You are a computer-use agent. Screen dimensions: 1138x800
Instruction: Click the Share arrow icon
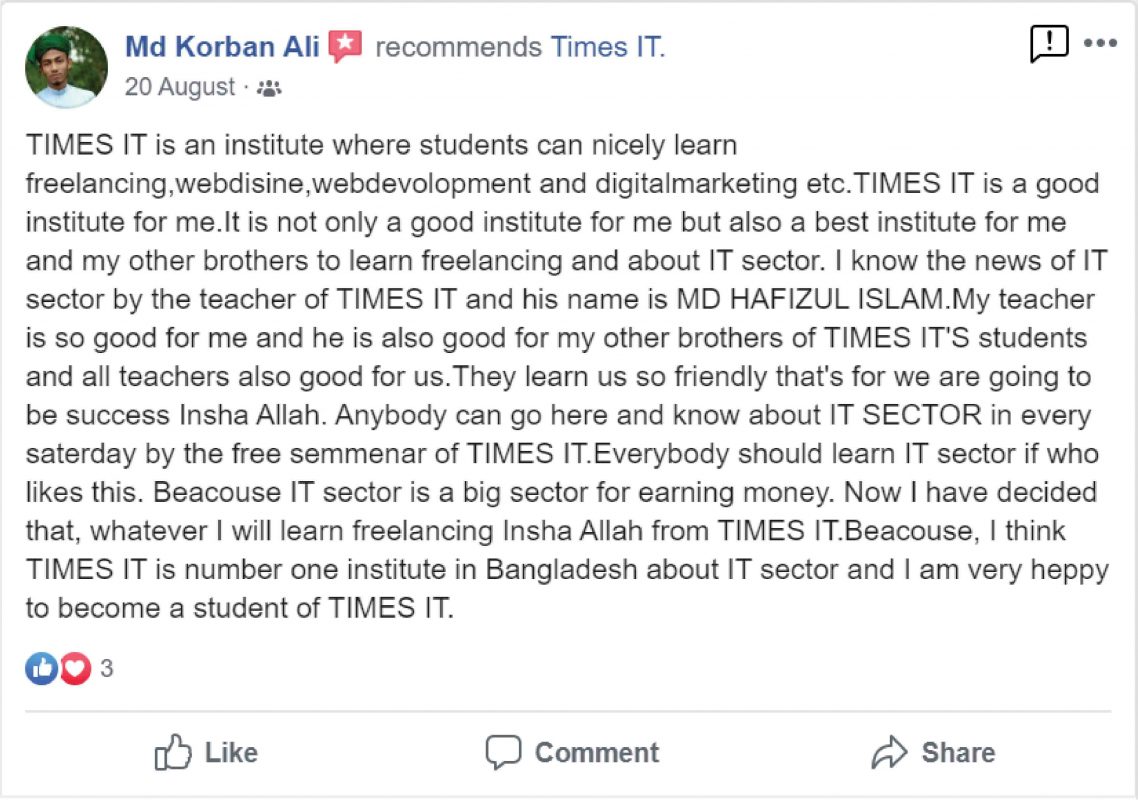pyautogui.click(x=889, y=752)
